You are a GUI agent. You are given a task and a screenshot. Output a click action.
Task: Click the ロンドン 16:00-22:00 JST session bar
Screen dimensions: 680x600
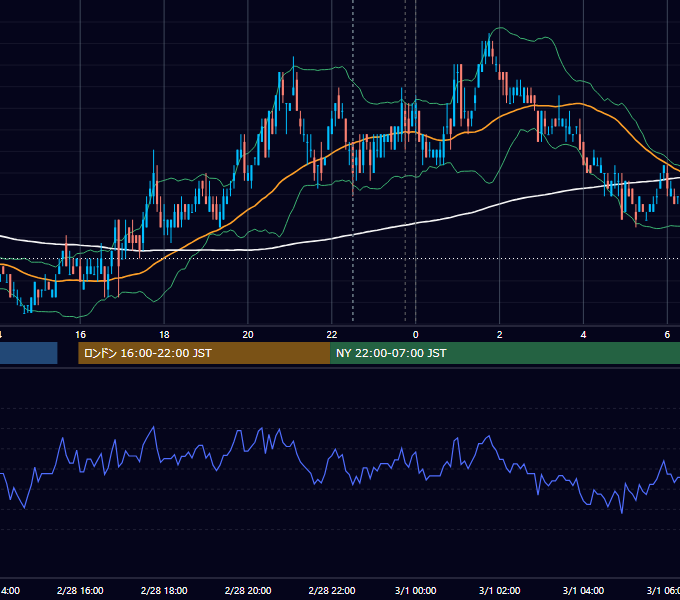coord(204,353)
